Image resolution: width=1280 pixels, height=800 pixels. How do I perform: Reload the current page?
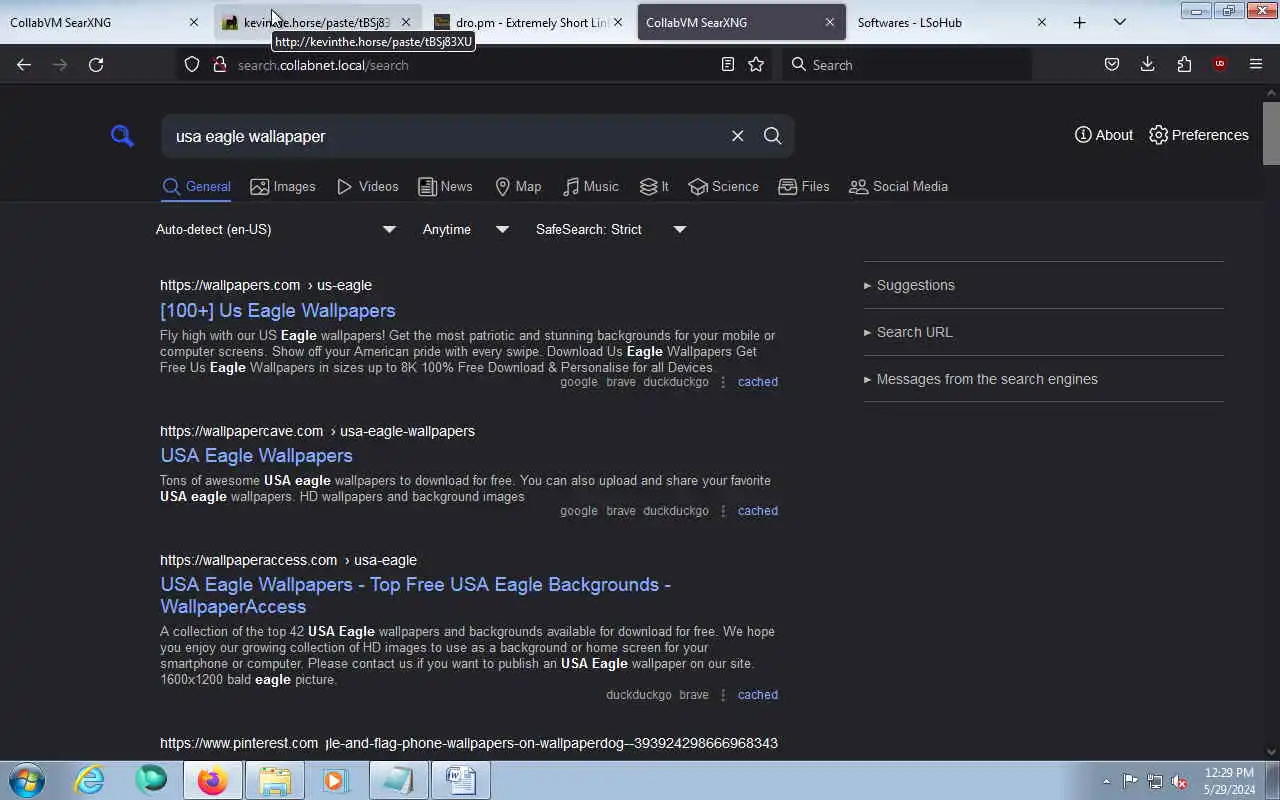[x=96, y=64]
